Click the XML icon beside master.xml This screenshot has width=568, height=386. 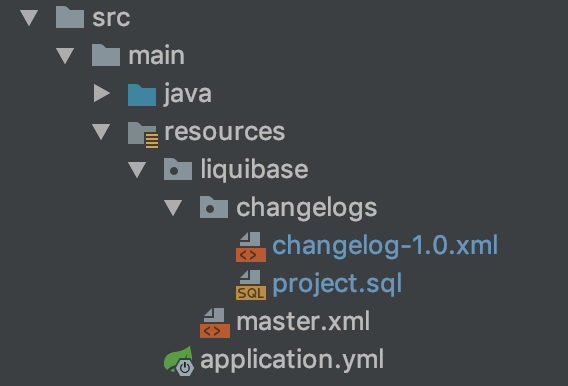(x=215, y=323)
